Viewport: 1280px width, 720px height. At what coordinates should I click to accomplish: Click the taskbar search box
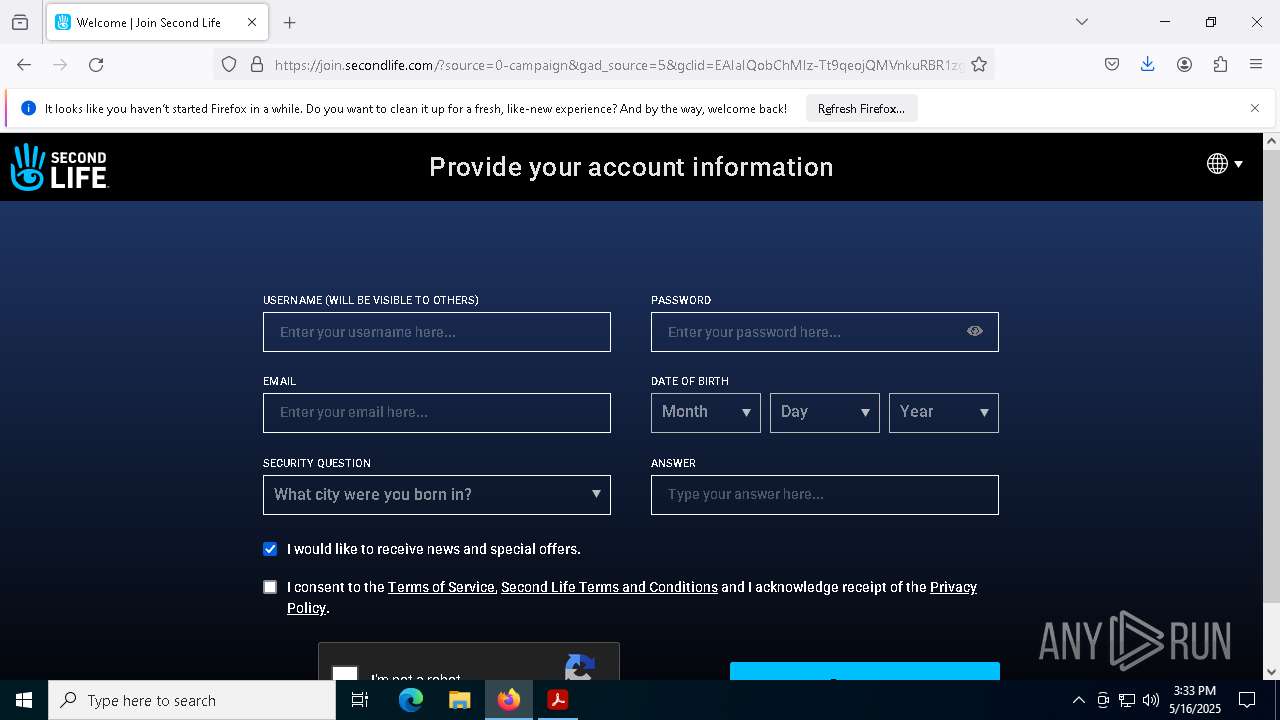pyautogui.click(x=192, y=700)
